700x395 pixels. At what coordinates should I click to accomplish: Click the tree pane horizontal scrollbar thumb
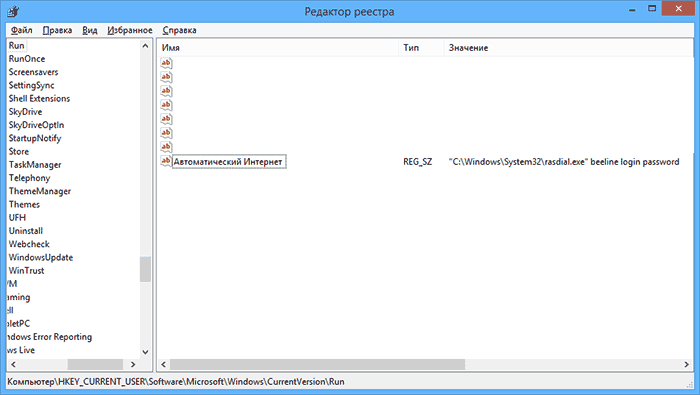pos(95,364)
